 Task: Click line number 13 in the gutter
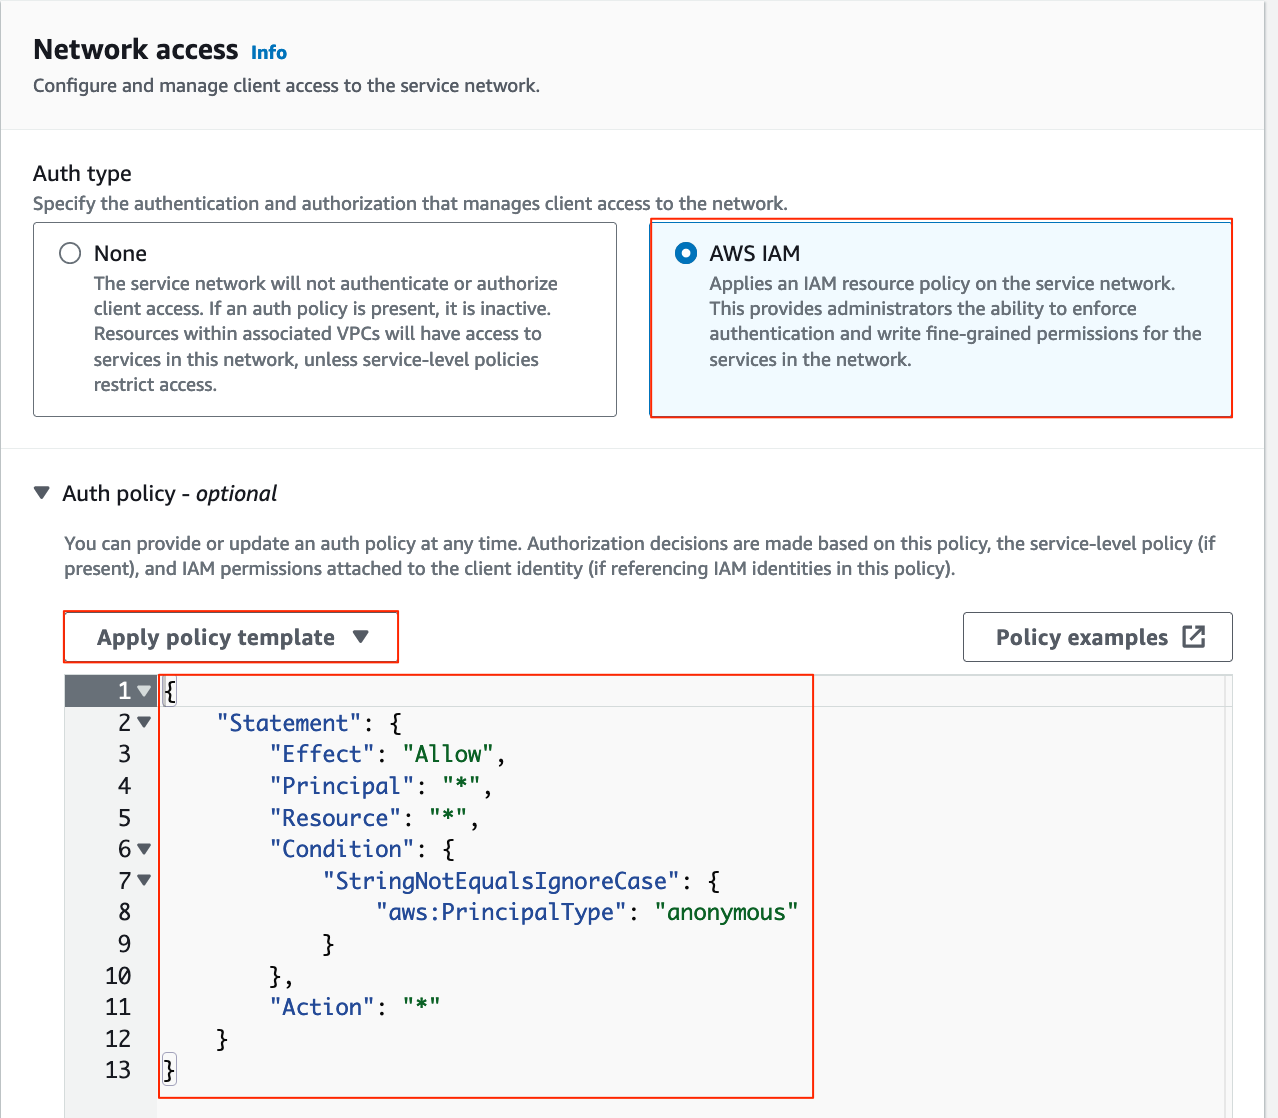click(118, 1070)
